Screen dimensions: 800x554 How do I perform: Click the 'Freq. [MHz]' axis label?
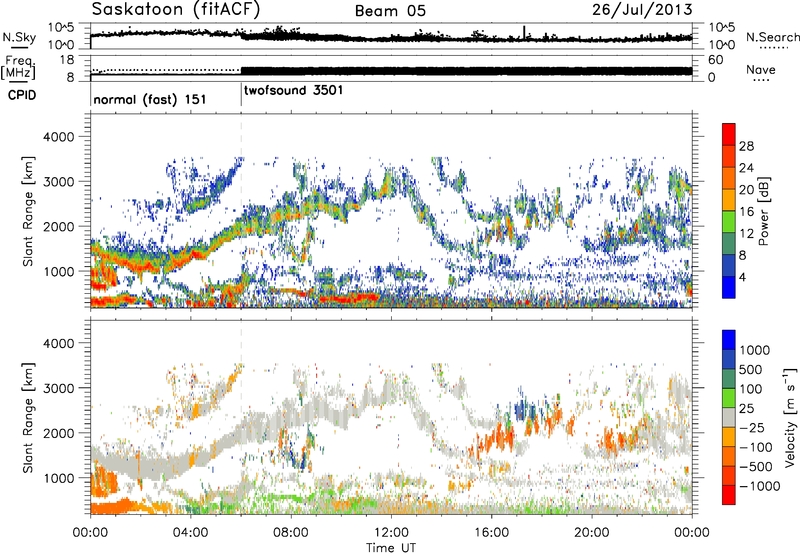pyautogui.click(x=18, y=67)
